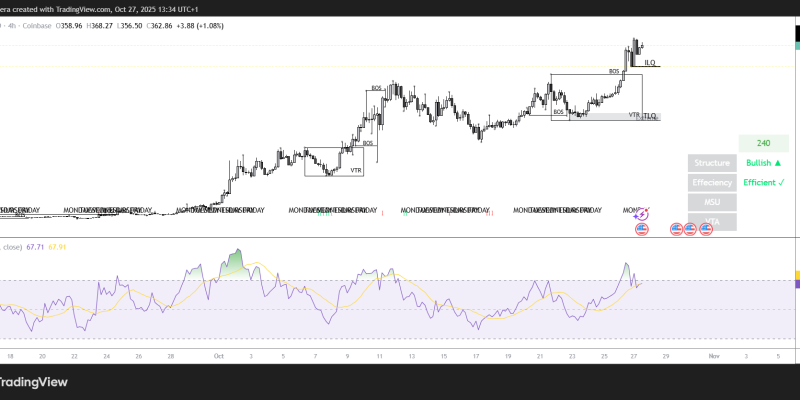The image size is (800, 400).
Task: Click the VTA row in indicator table
Action: click(712, 221)
